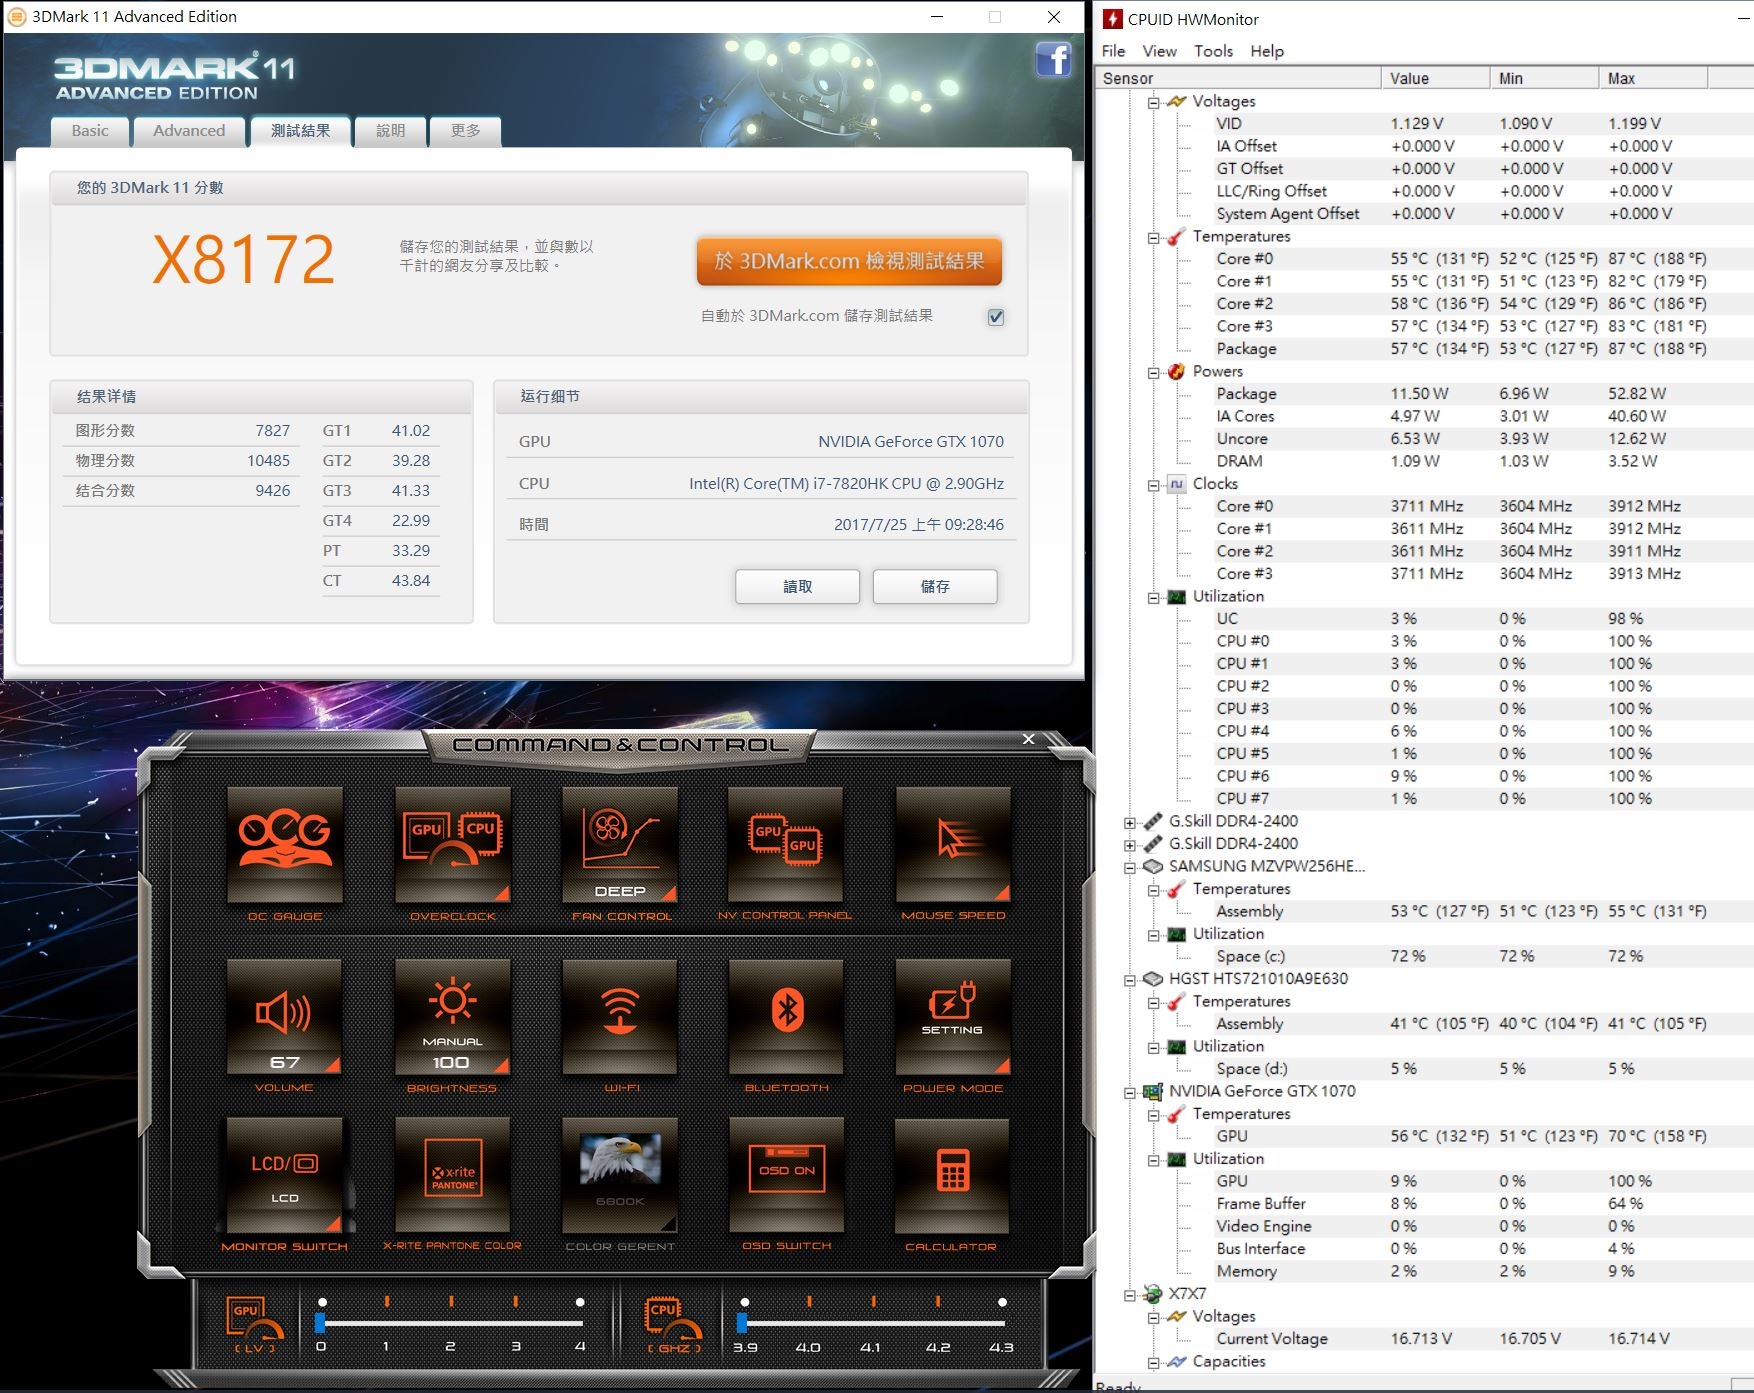1754x1393 pixels.
Task: Collapse the NVIDIA GeForce GTX 1070 node
Action: (1130, 1092)
